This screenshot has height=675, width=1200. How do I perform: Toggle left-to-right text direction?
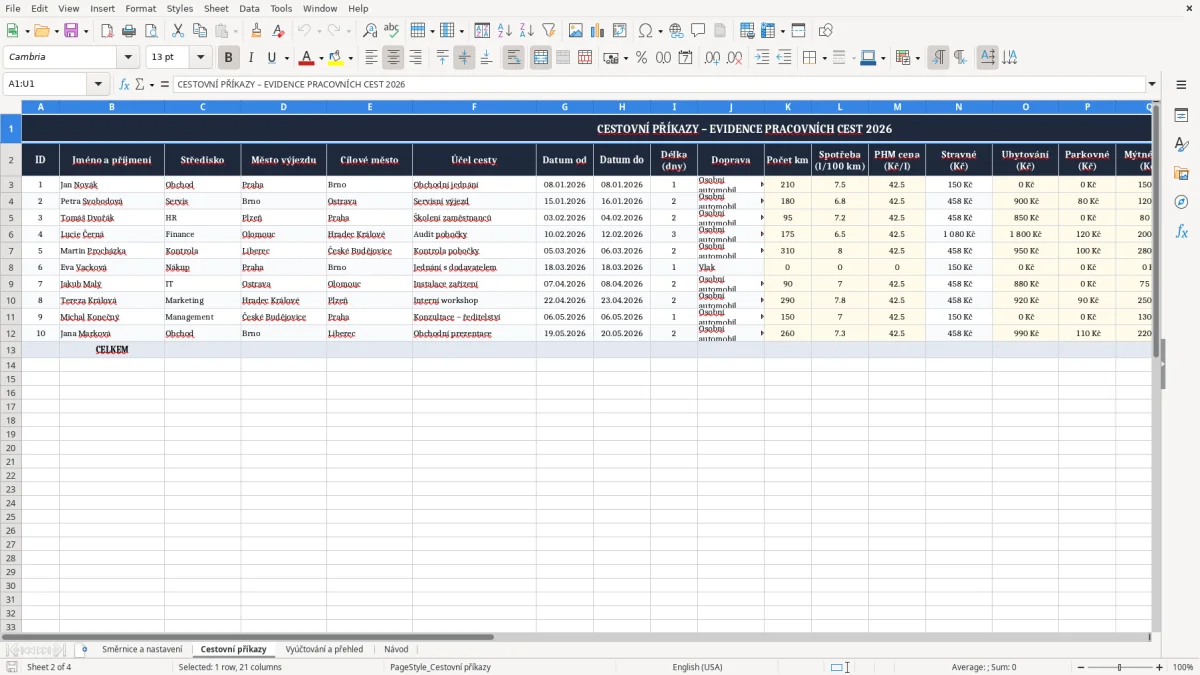point(938,58)
